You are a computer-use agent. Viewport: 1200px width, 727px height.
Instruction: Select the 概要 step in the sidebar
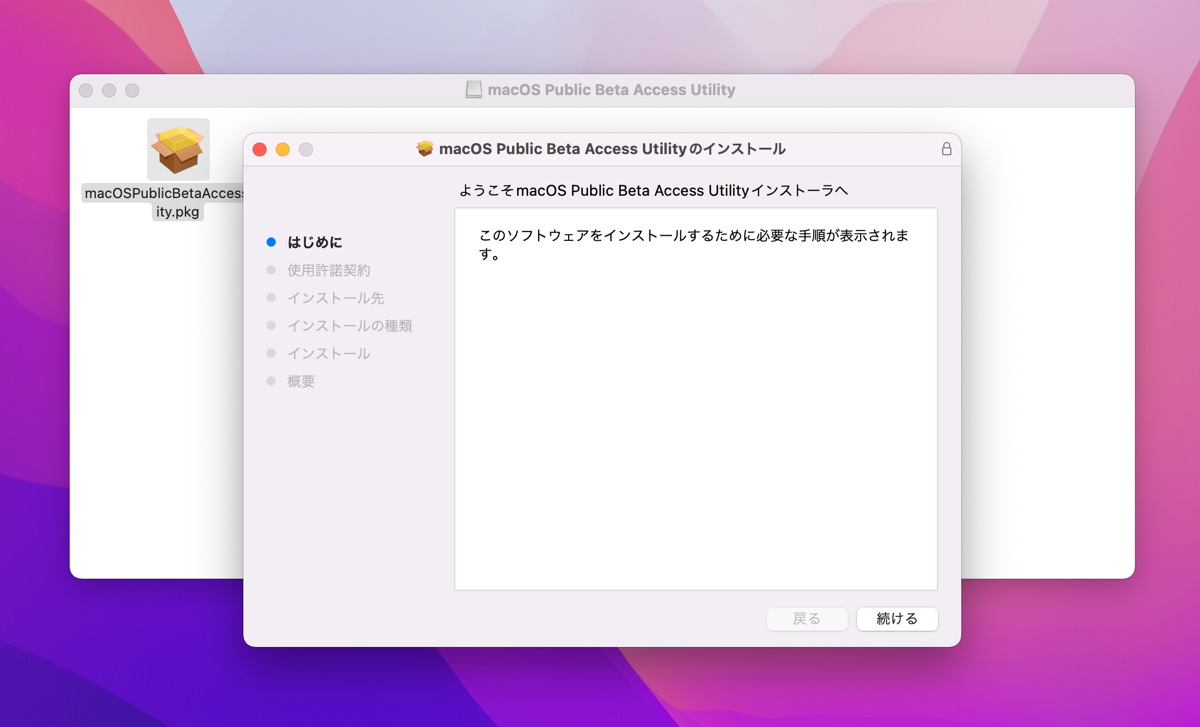pyautogui.click(x=301, y=382)
